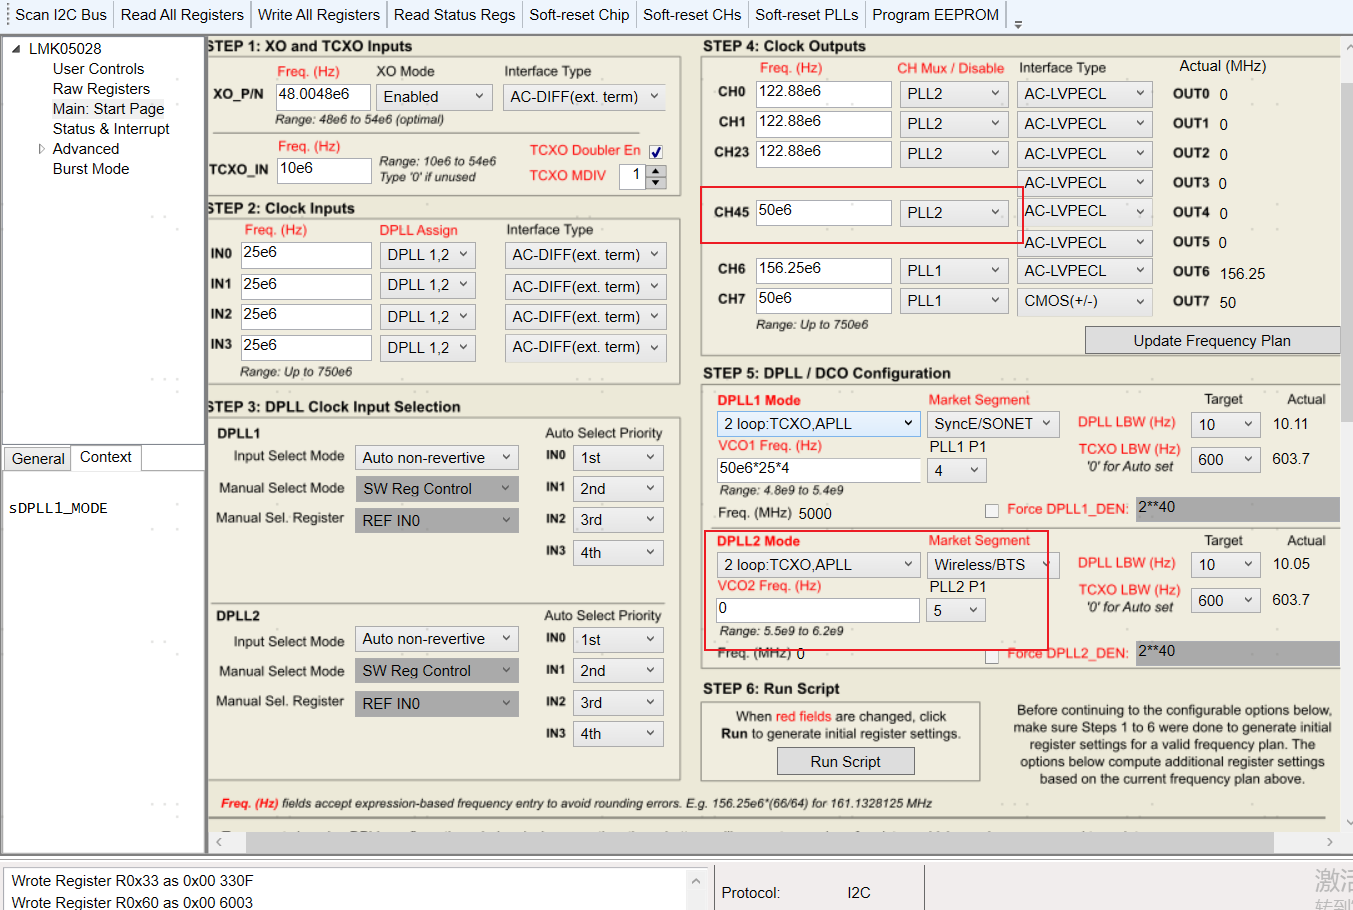Switch to the Context tab

pos(106,457)
